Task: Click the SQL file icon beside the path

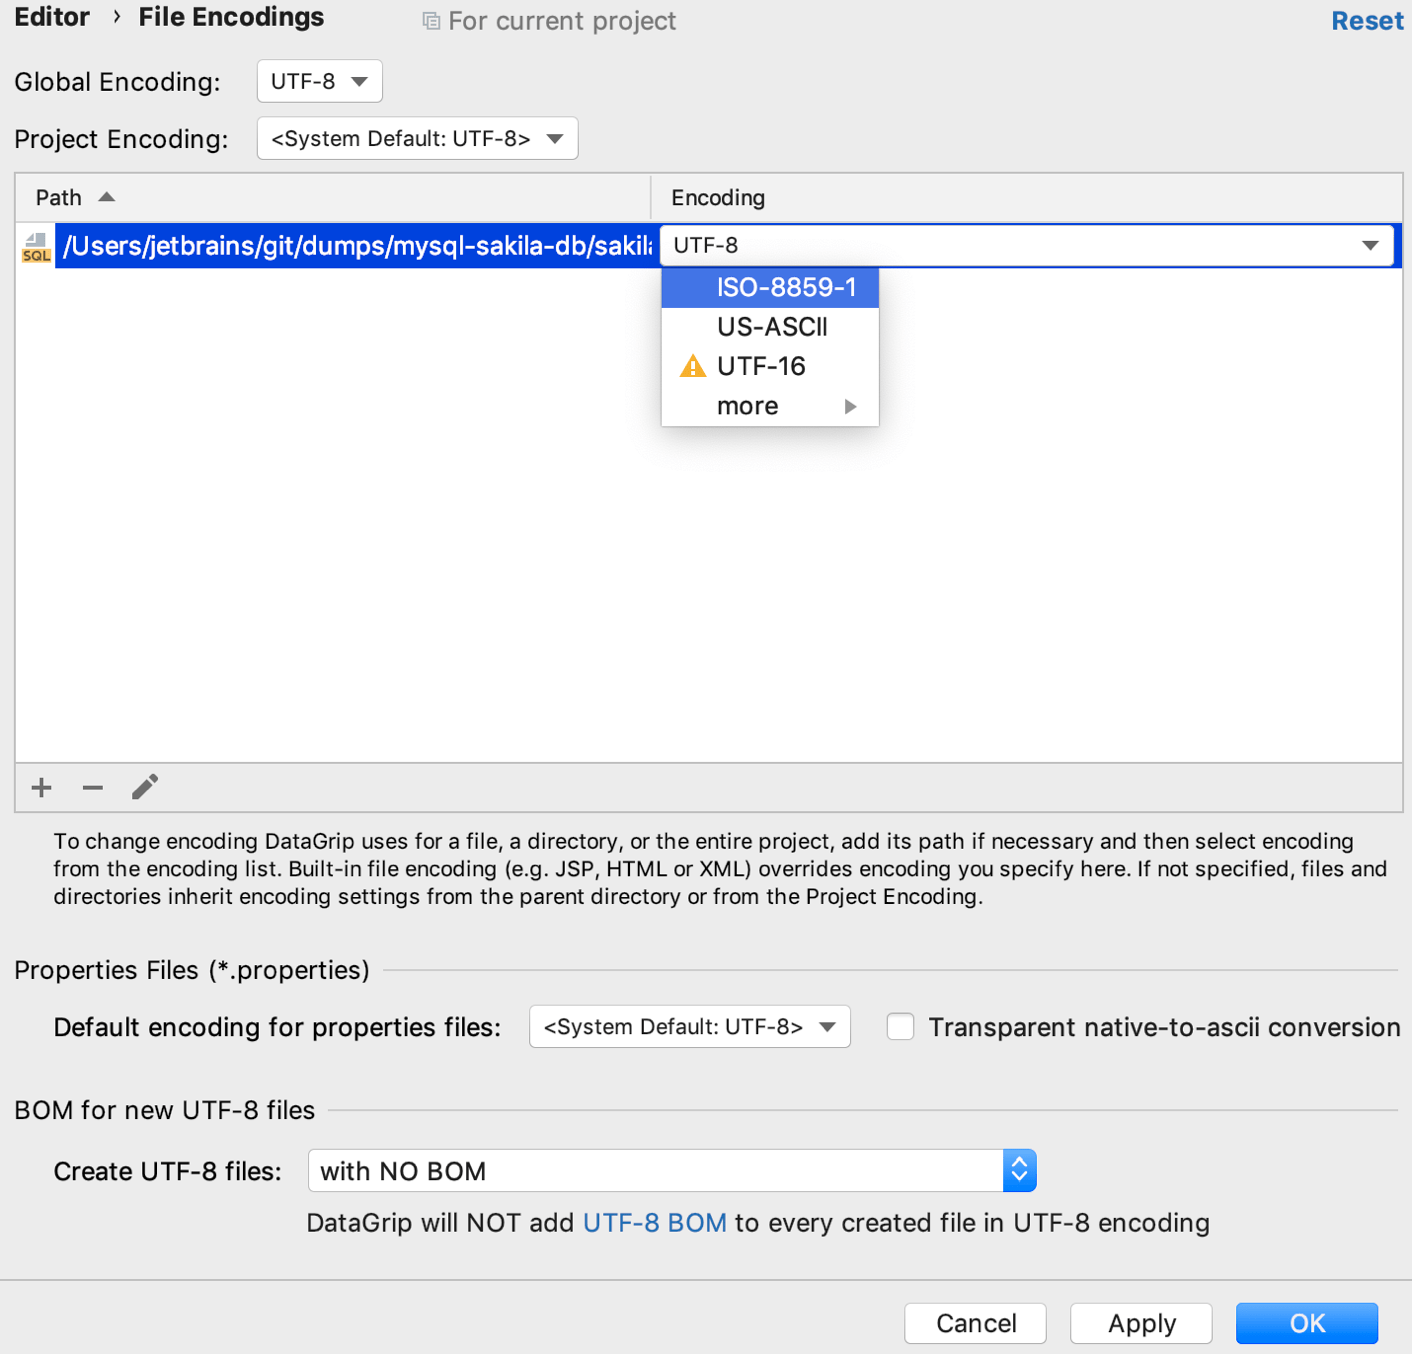Action: click(36, 245)
